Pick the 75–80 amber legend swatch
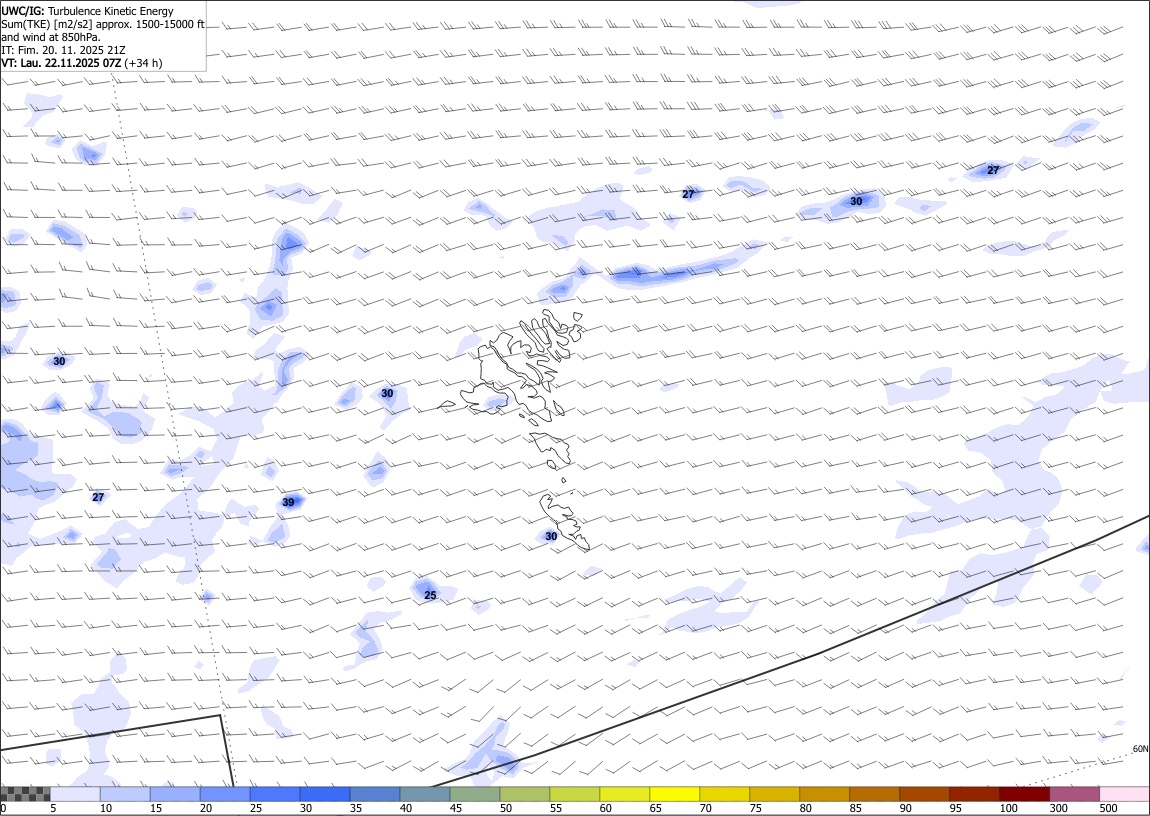1150x816 pixels. pyautogui.click(x=774, y=794)
